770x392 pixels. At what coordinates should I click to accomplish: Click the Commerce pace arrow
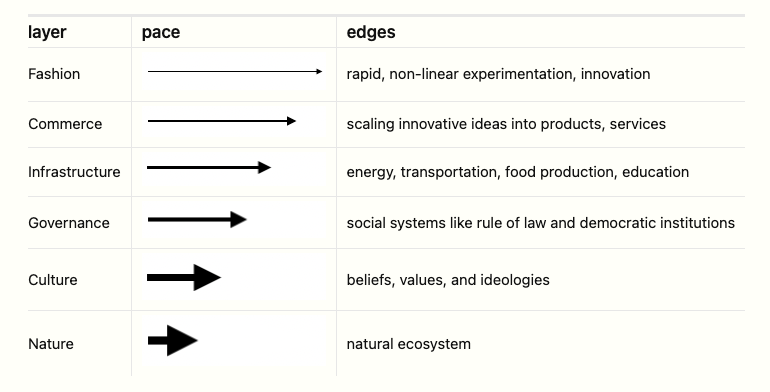221,121
